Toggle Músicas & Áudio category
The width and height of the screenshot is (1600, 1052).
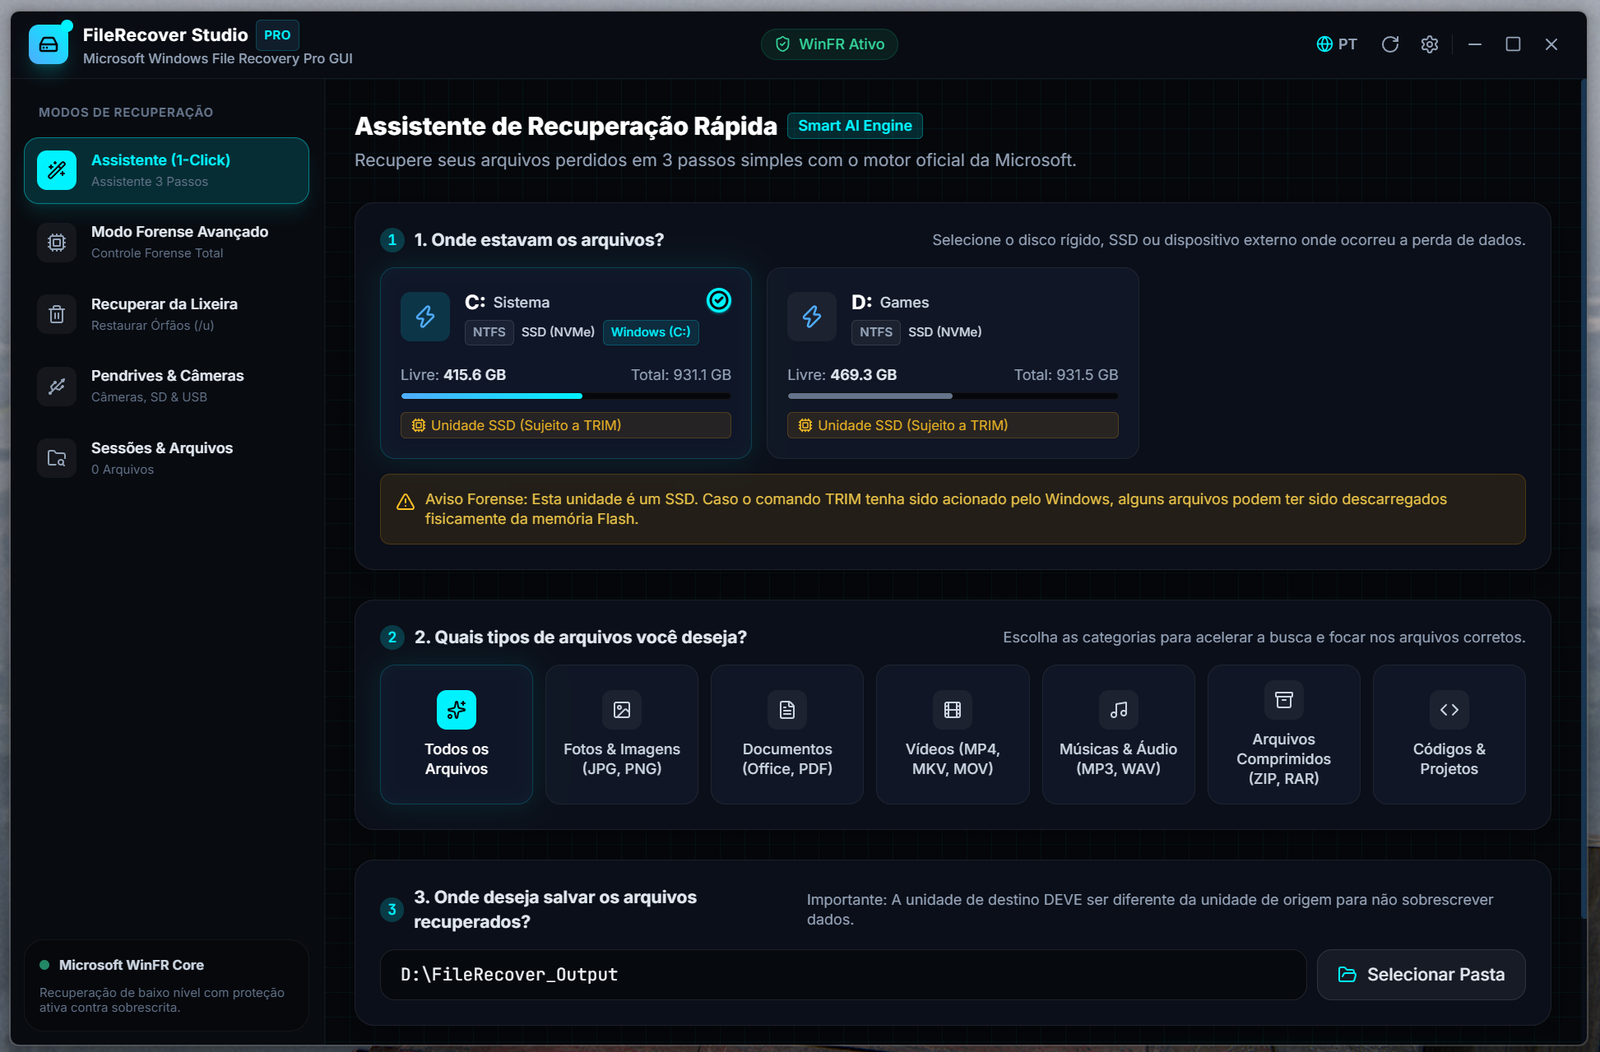coord(1118,734)
